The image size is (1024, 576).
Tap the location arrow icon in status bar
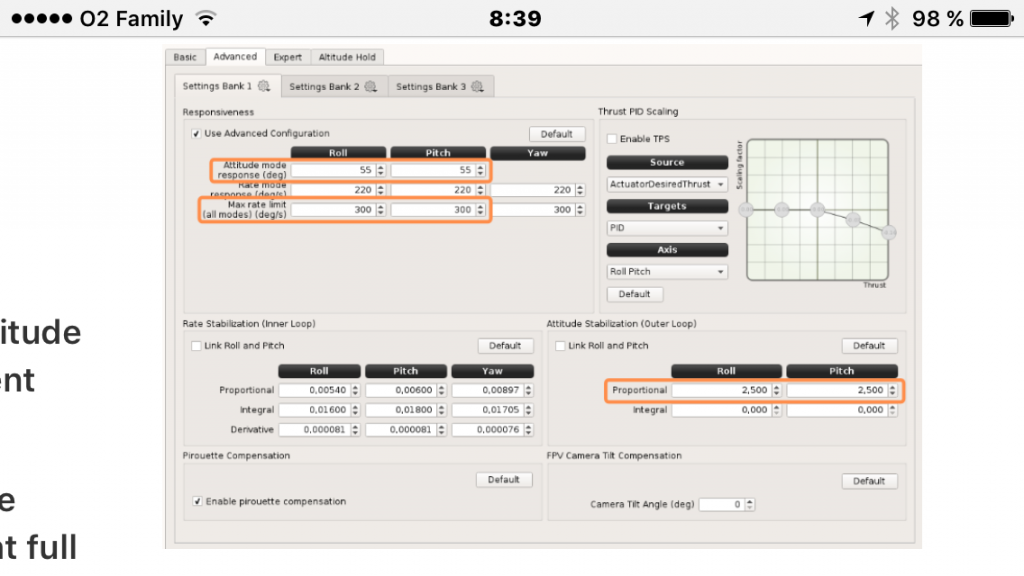point(866,19)
